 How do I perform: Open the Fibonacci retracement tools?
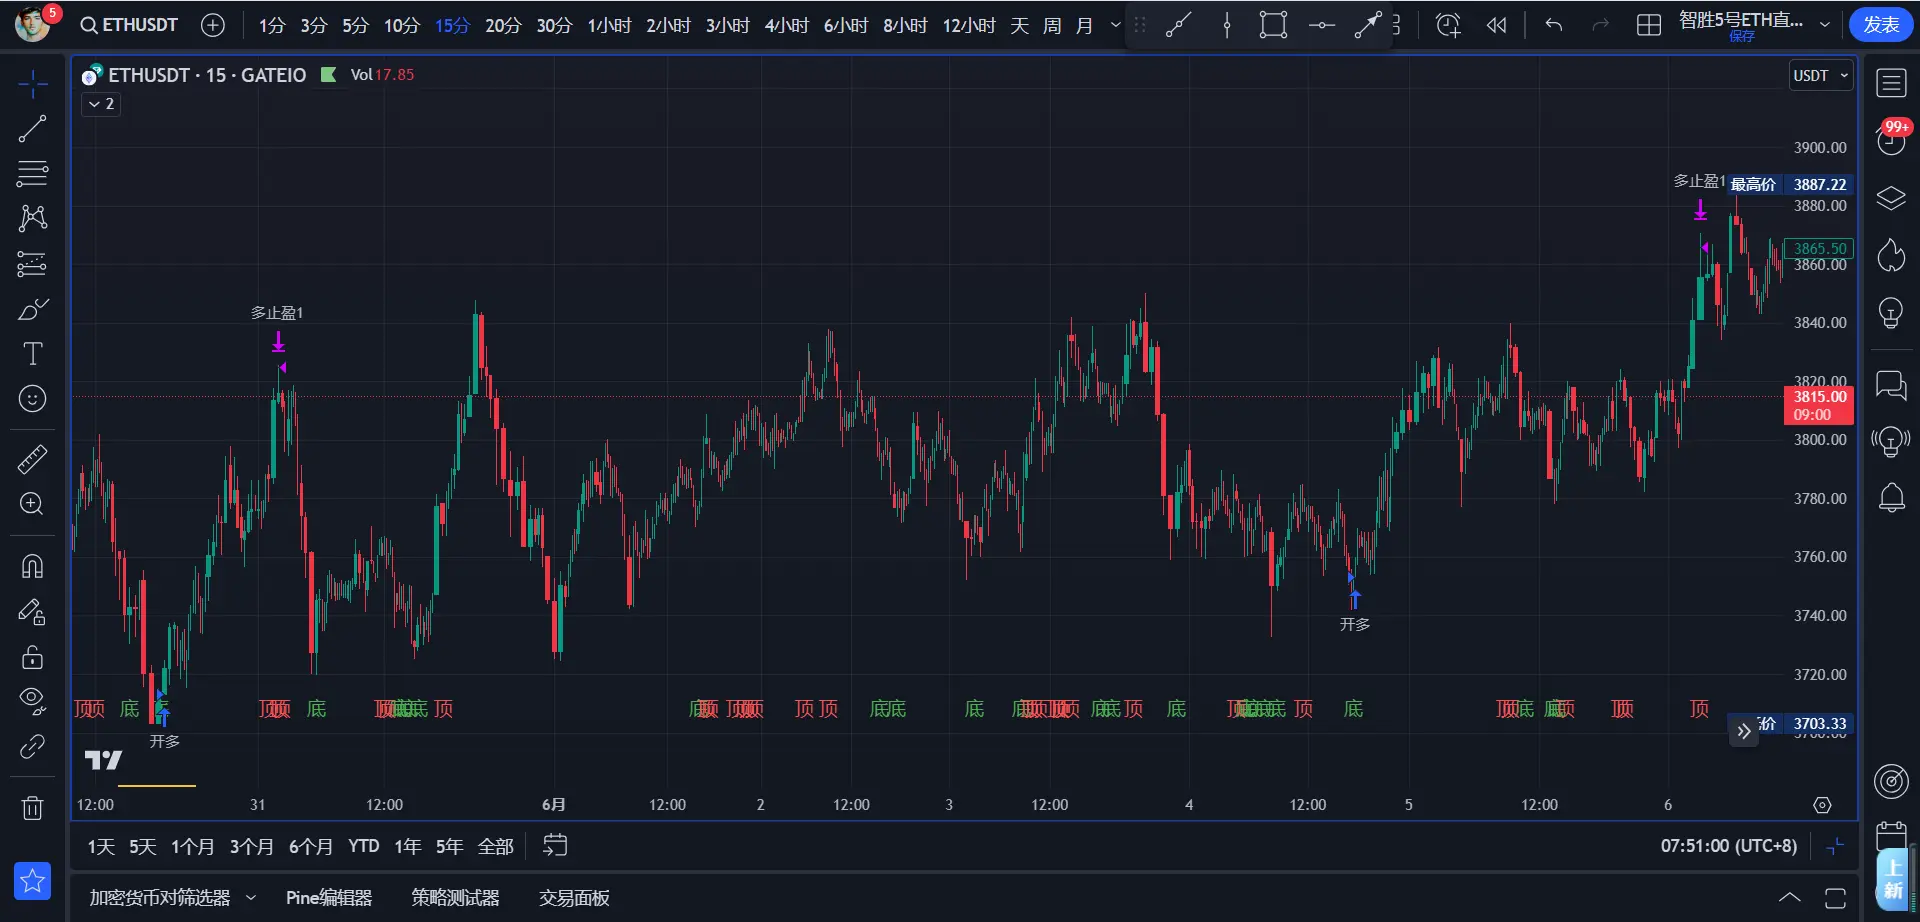[33, 173]
